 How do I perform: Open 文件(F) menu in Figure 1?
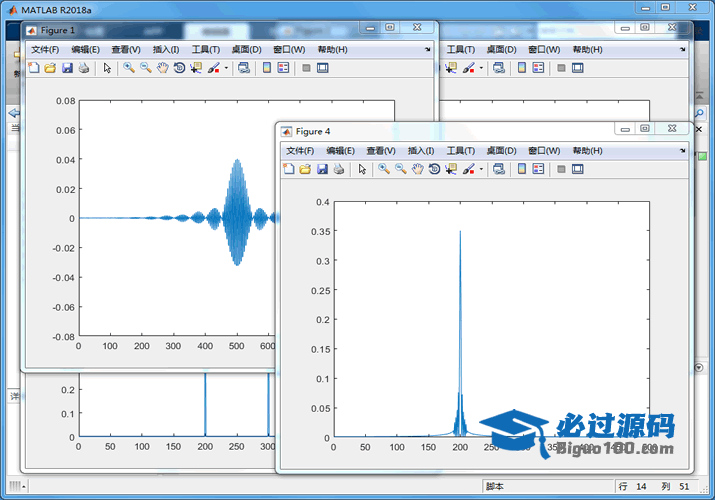(x=45, y=49)
